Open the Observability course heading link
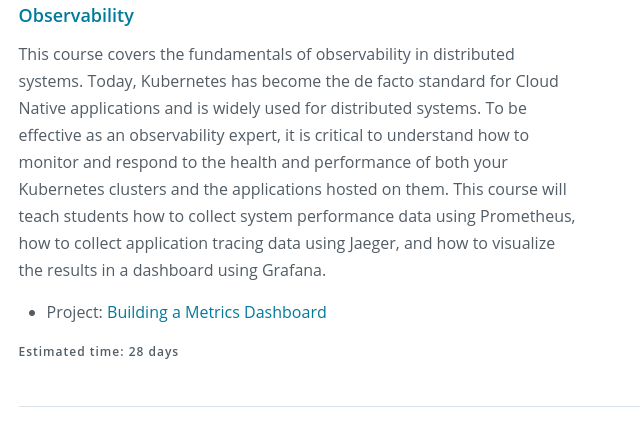This screenshot has height=429, width=640. 76,16
